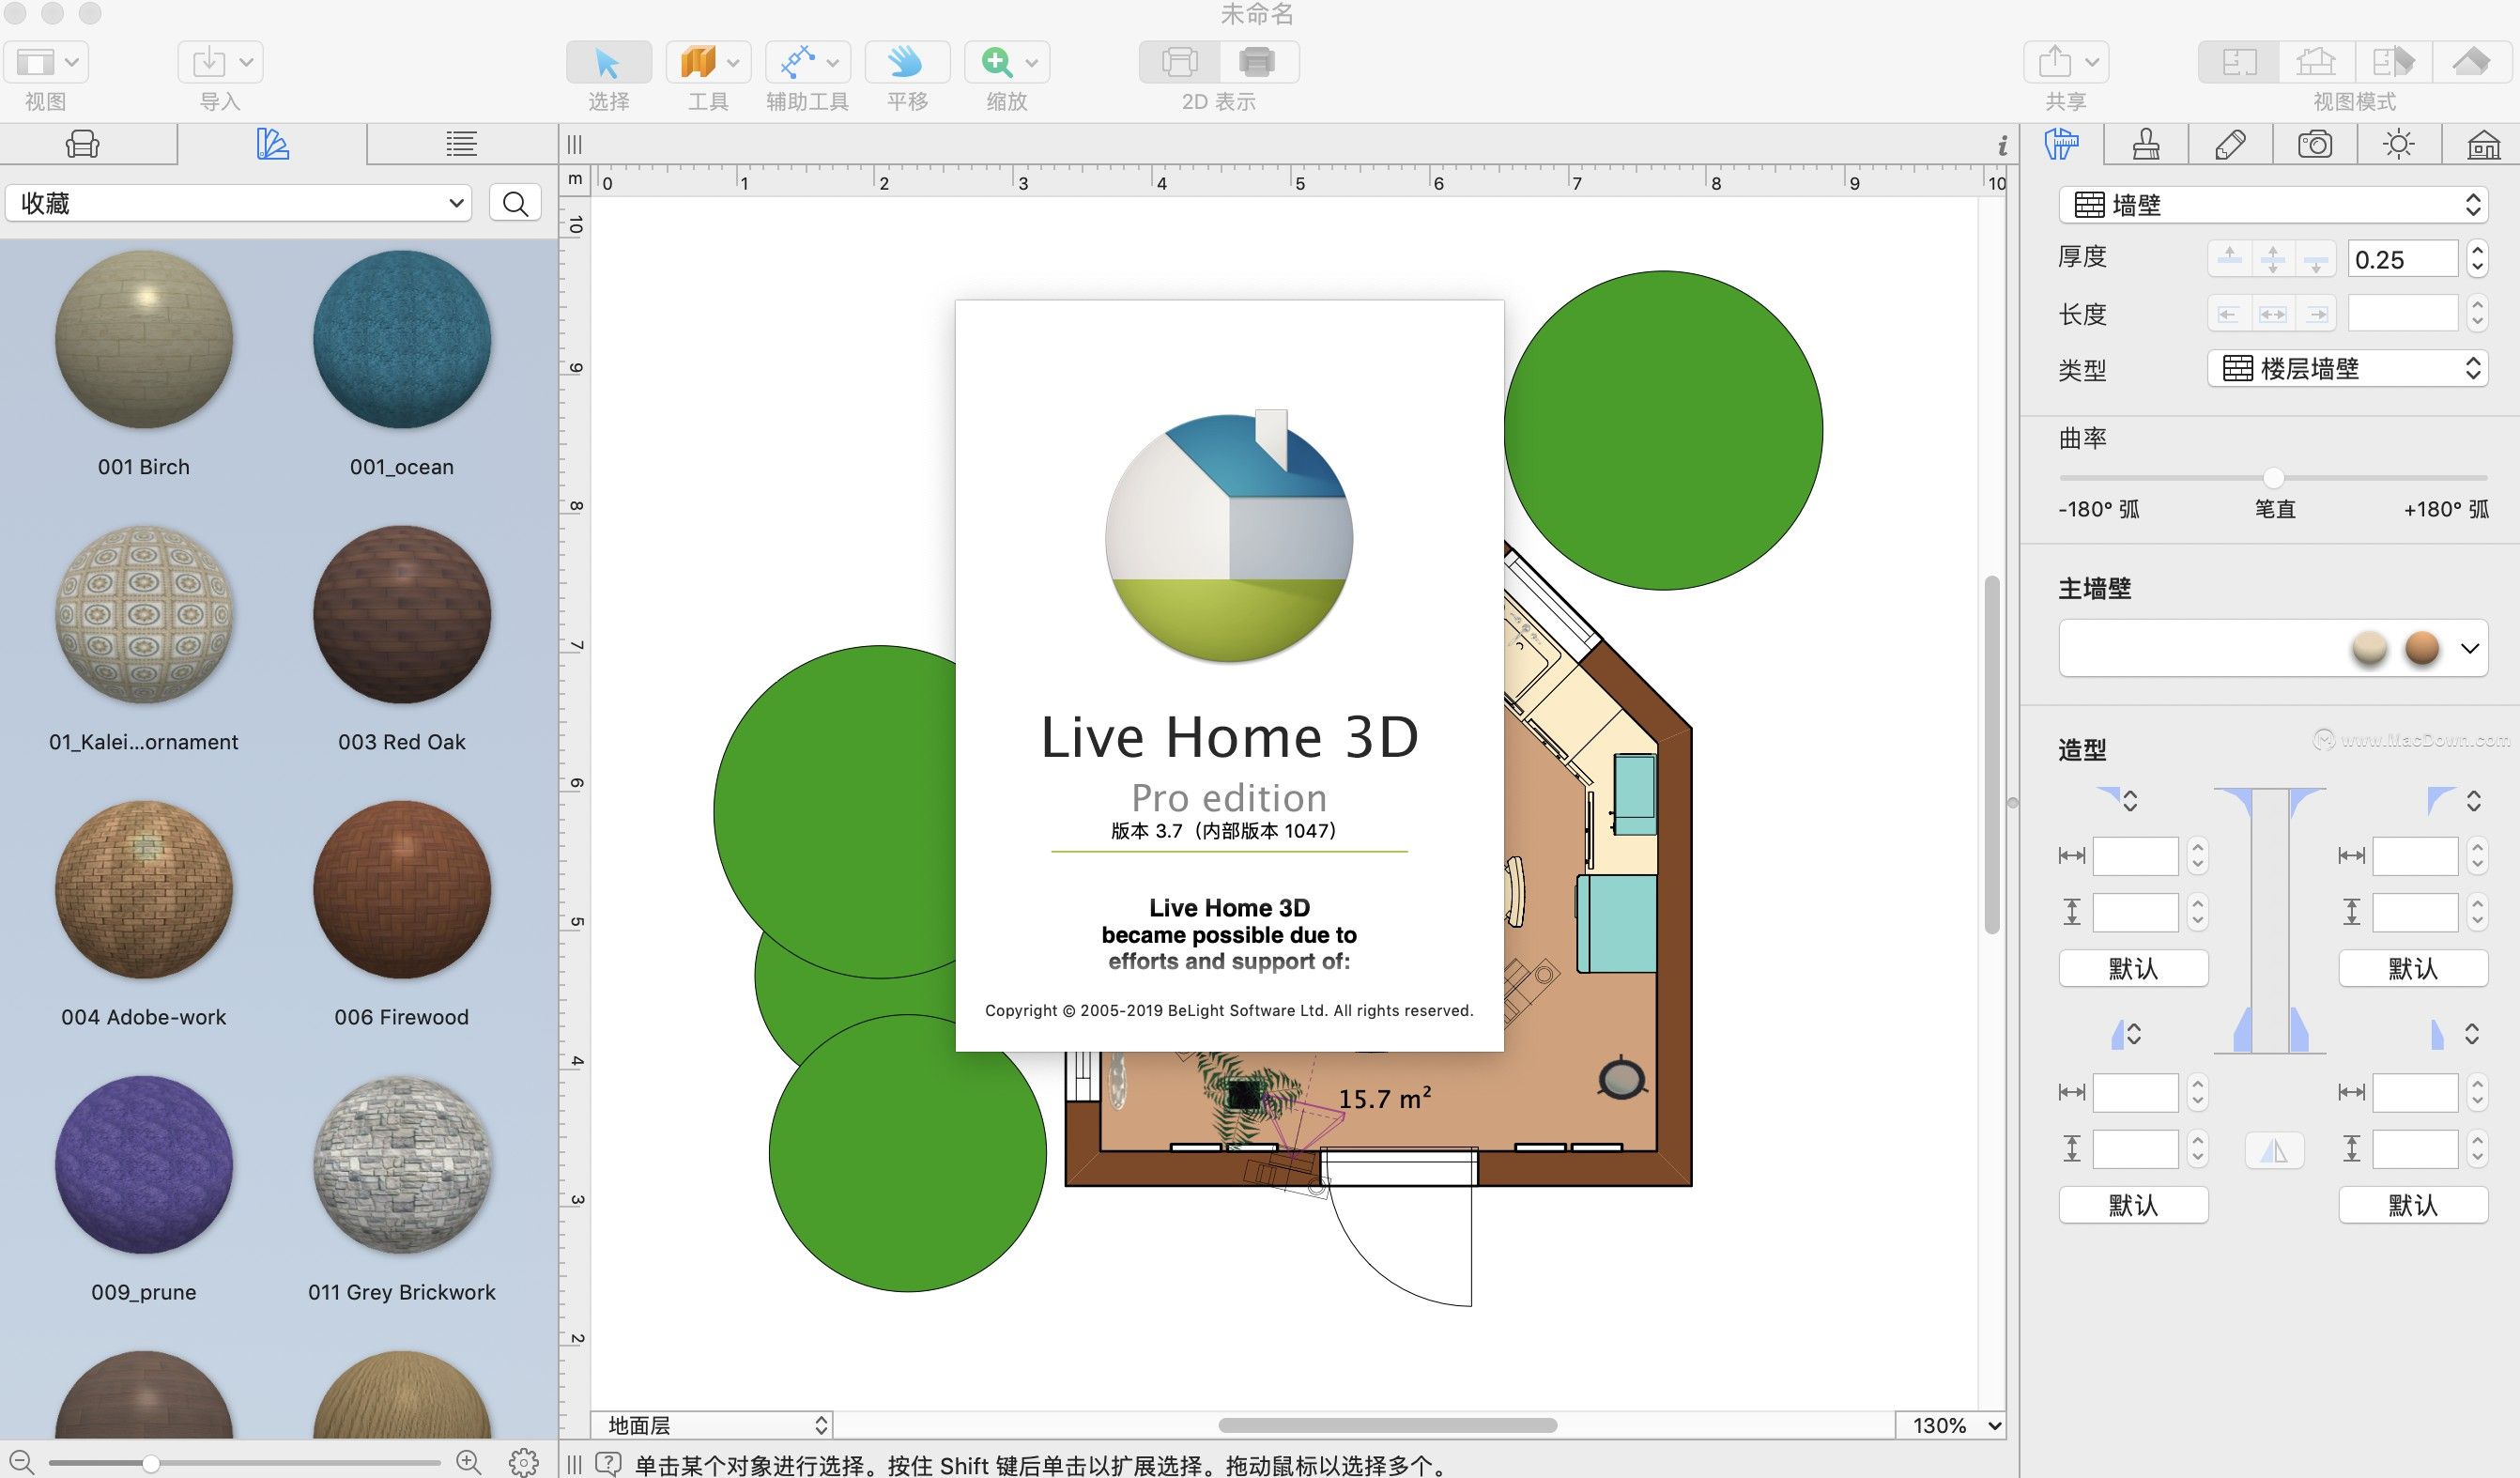Align wall thickness to first side

pos(2229,258)
